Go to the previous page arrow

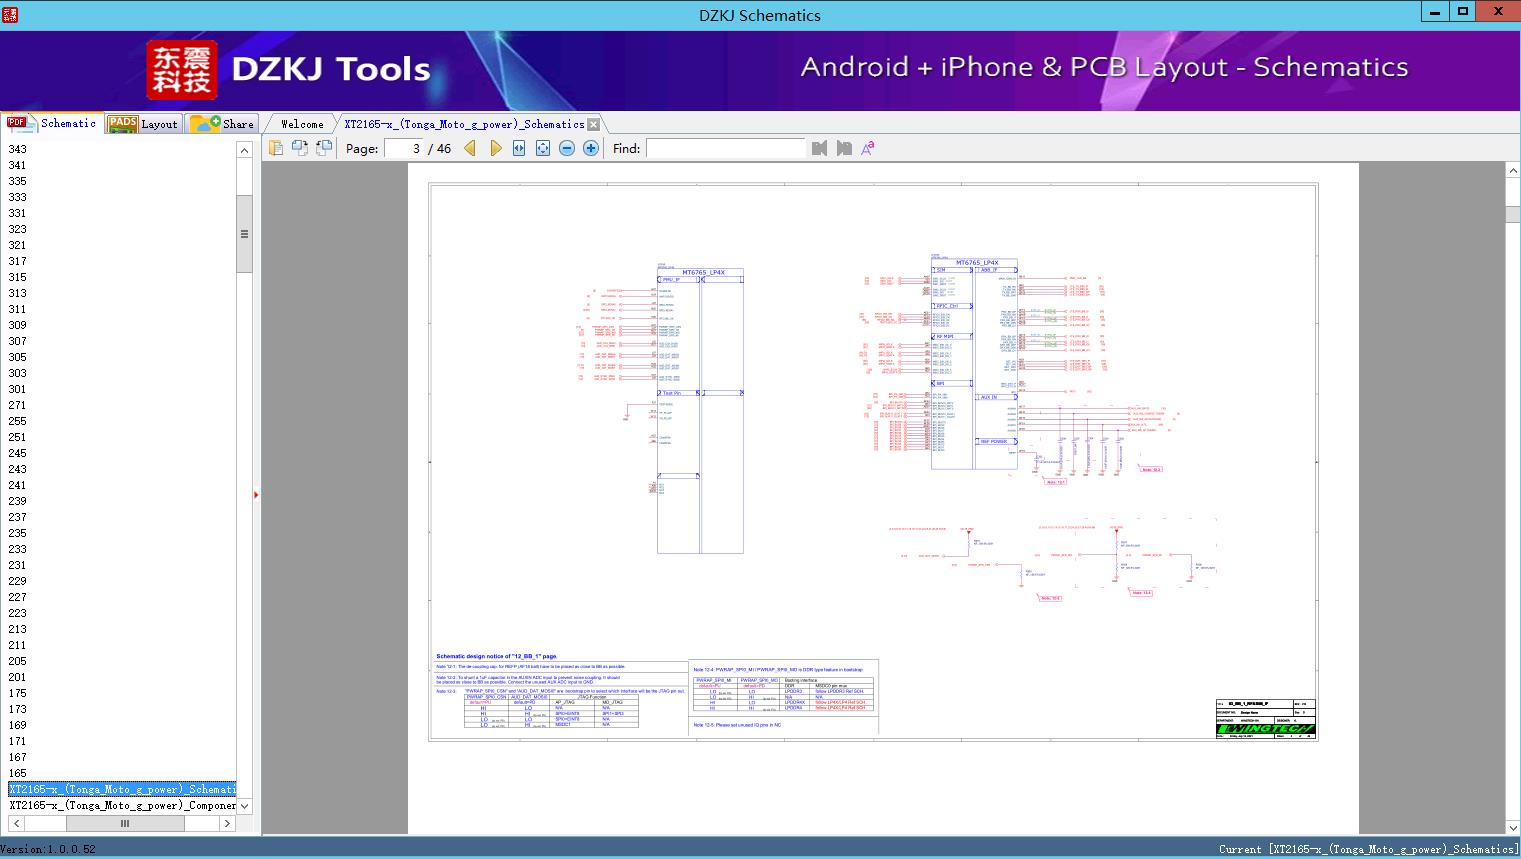click(x=470, y=148)
